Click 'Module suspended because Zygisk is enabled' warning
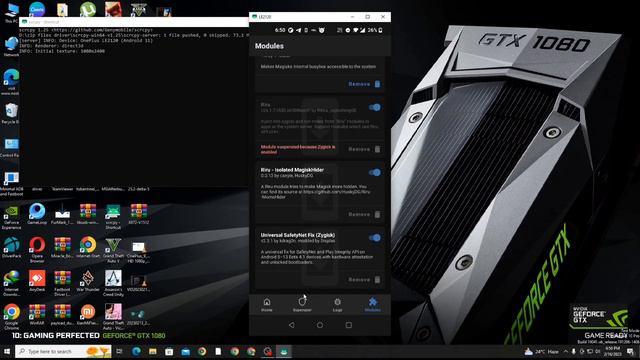 [298, 149]
